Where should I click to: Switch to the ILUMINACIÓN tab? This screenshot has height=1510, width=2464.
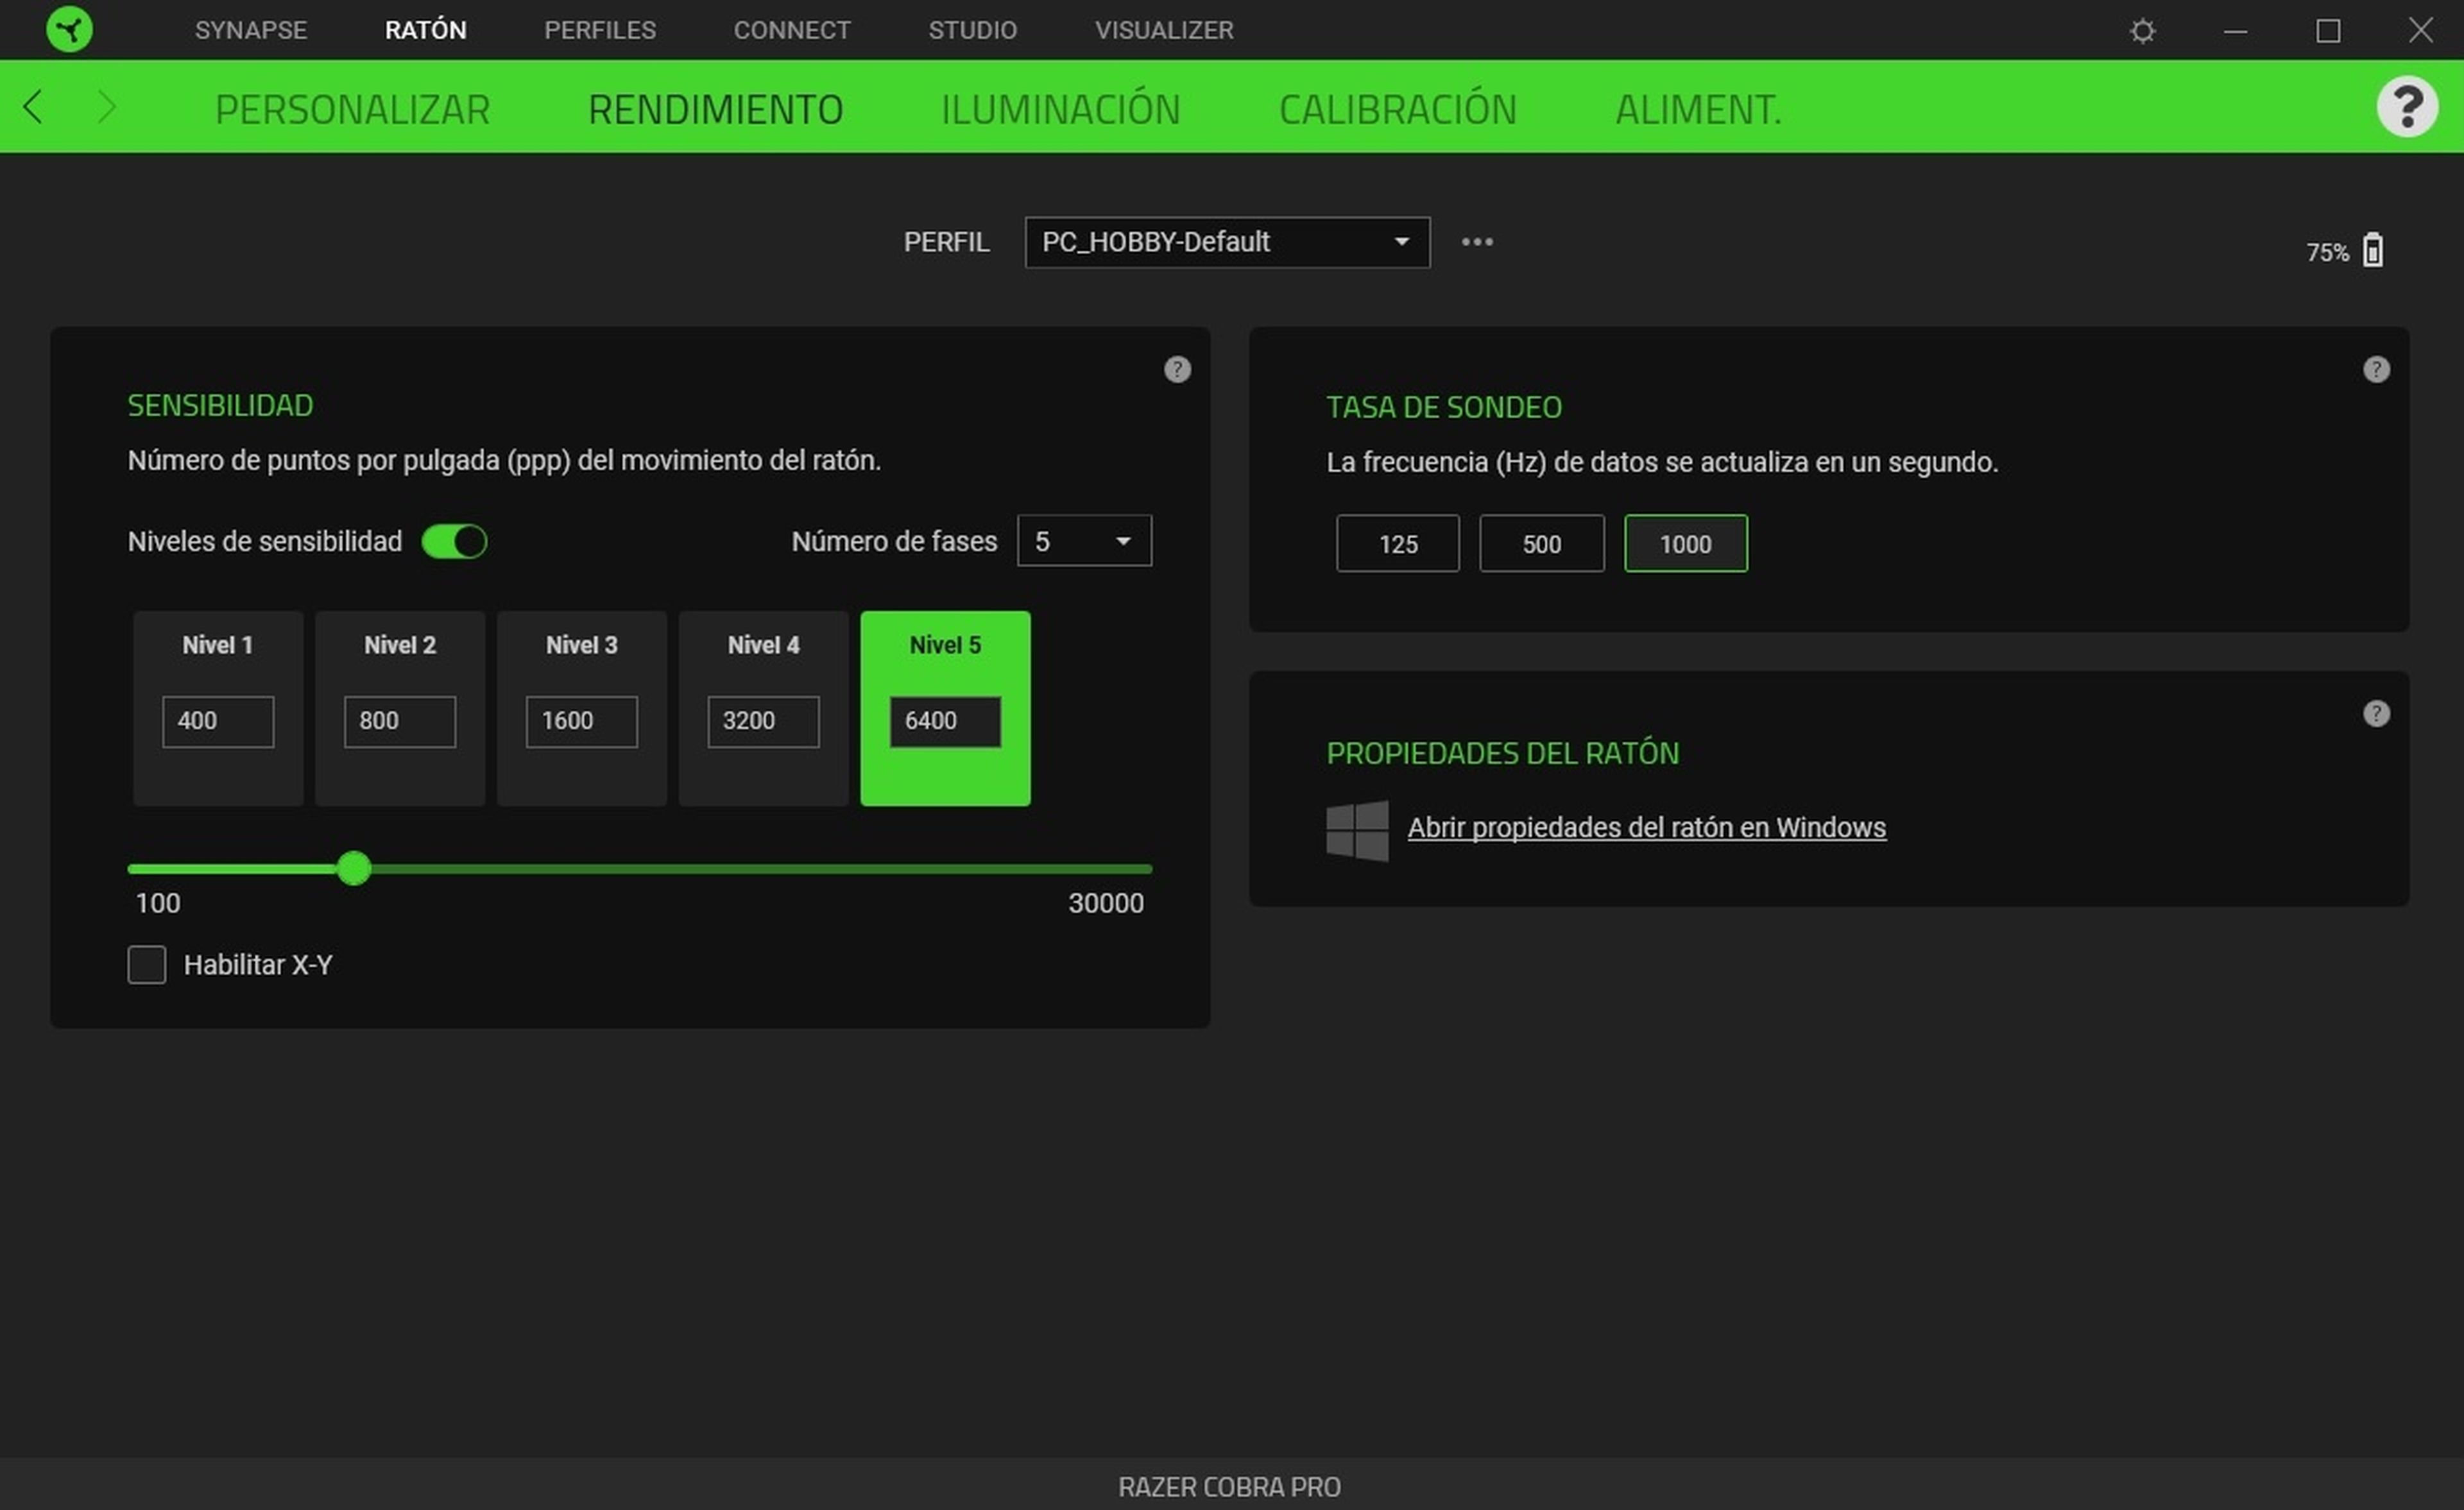pyautogui.click(x=1061, y=108)
